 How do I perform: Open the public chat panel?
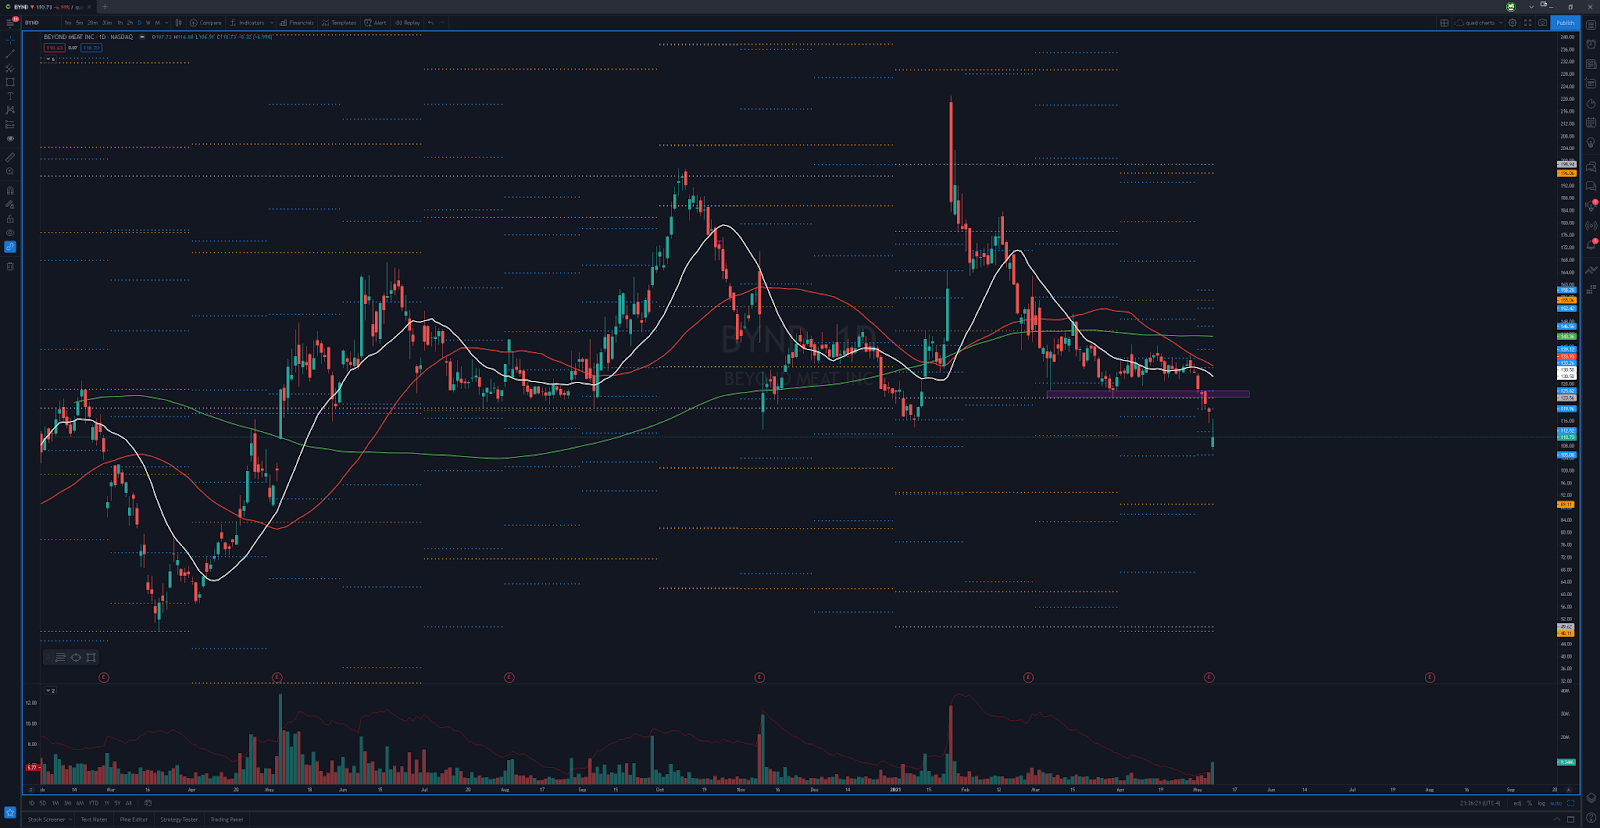pos(1591,166)
